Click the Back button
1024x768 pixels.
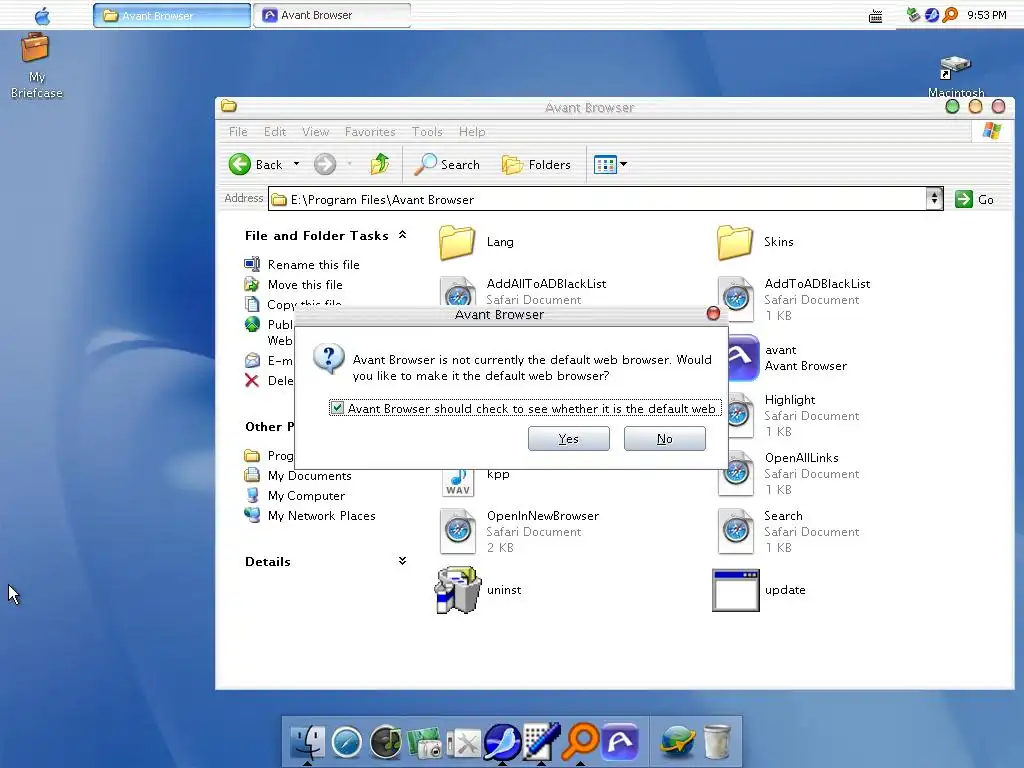pyautogui.click(x=256, y=164)
